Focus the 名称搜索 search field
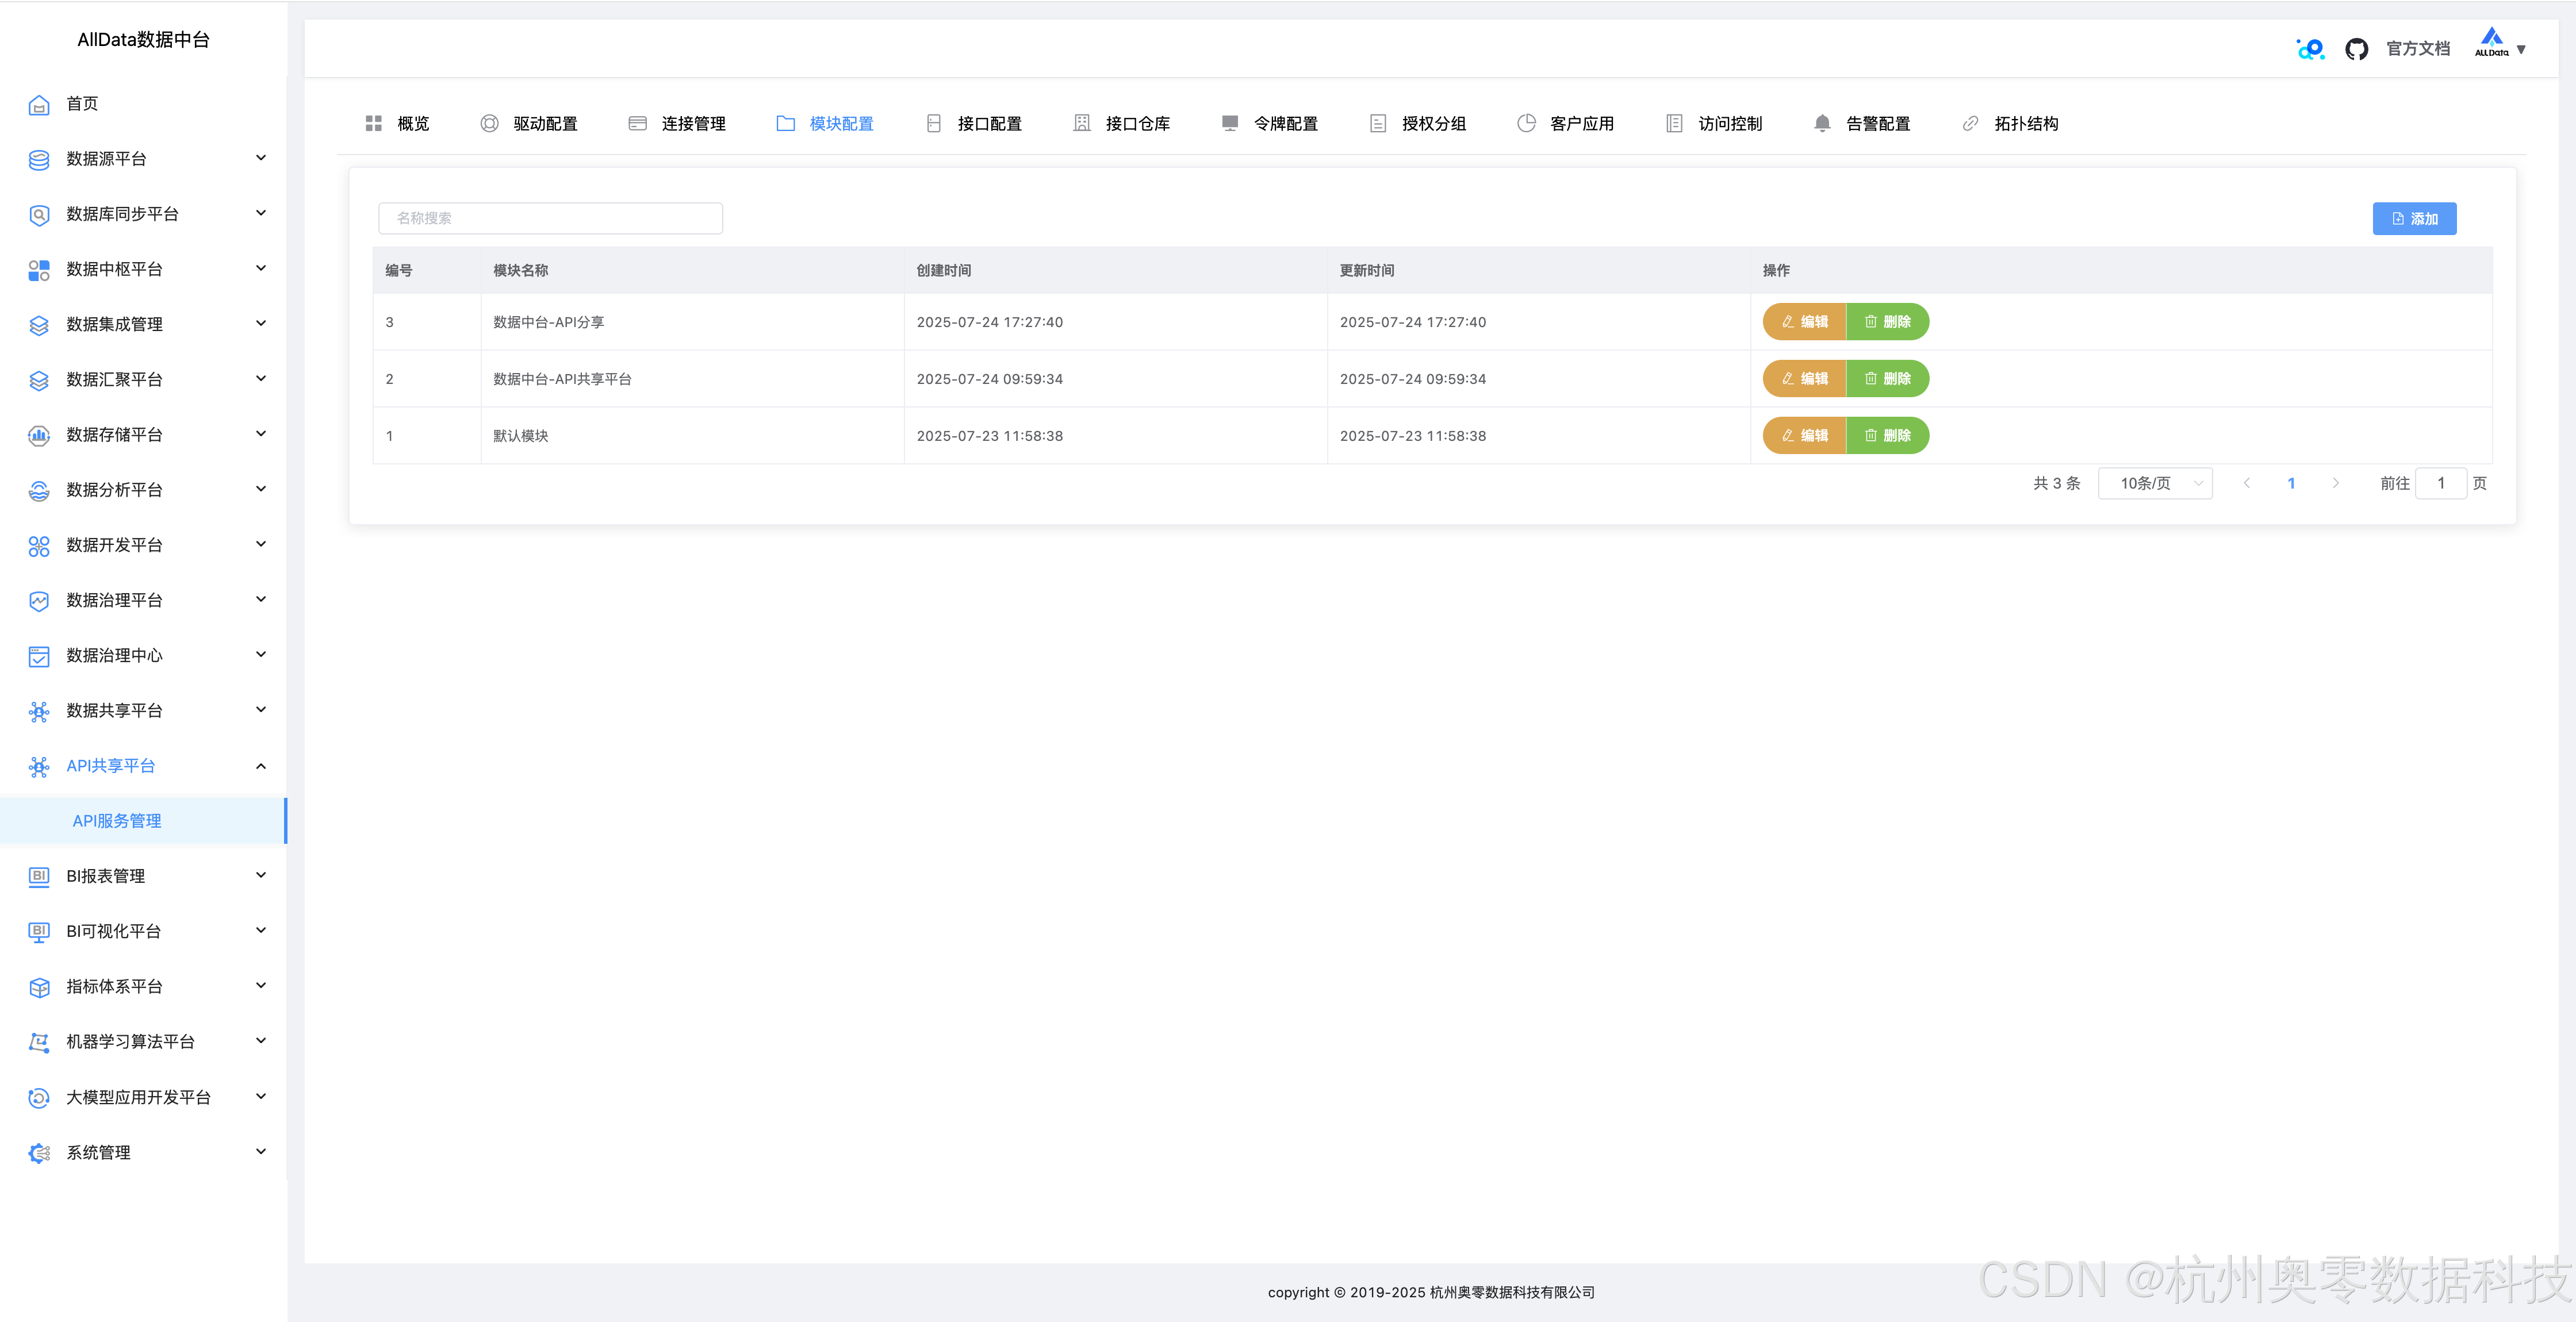The height and width of the screenshot is (1322, 2576). pyautogui.click(x=550, y=218)
